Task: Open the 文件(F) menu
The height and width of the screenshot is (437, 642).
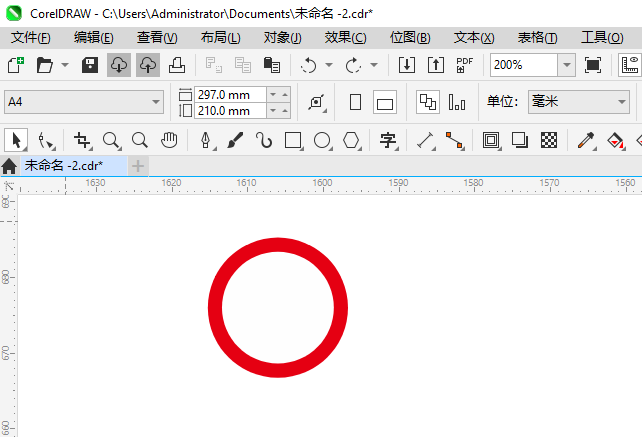Action: 31,38
